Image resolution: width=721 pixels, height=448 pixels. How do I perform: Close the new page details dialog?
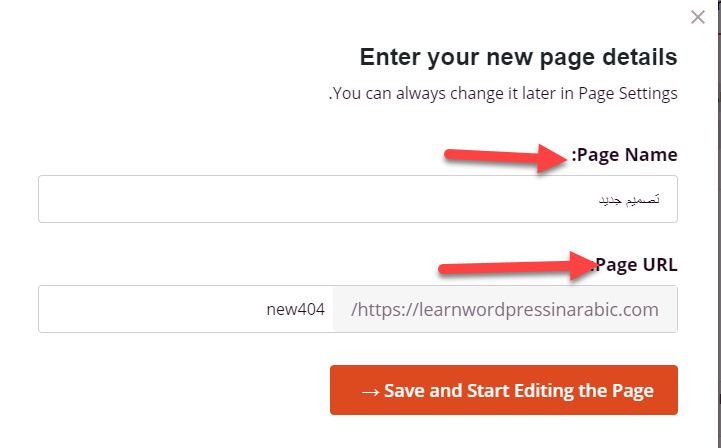click(x=698, y=17)
